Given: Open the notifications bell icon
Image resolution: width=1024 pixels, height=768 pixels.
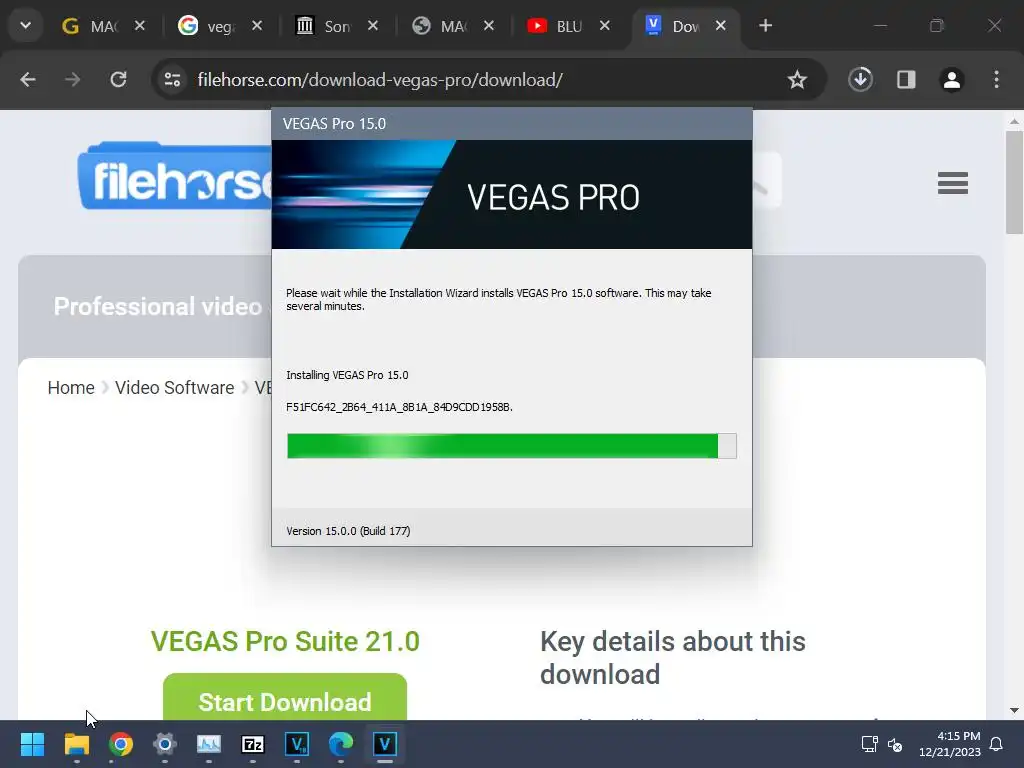Looking at the screenshot, I should 997,744.
